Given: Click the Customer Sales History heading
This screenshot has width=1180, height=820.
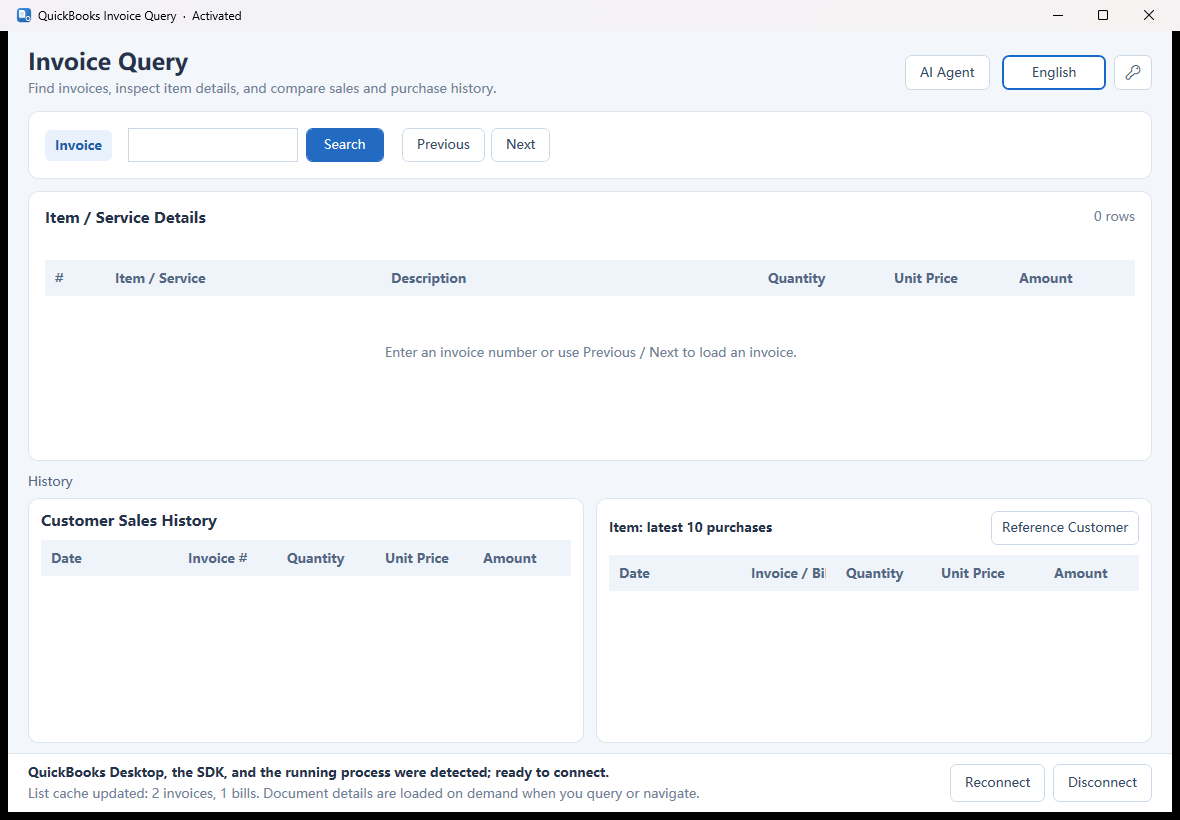Looking at the screenshot, I should pyautogui.click(x=129, y=521).
